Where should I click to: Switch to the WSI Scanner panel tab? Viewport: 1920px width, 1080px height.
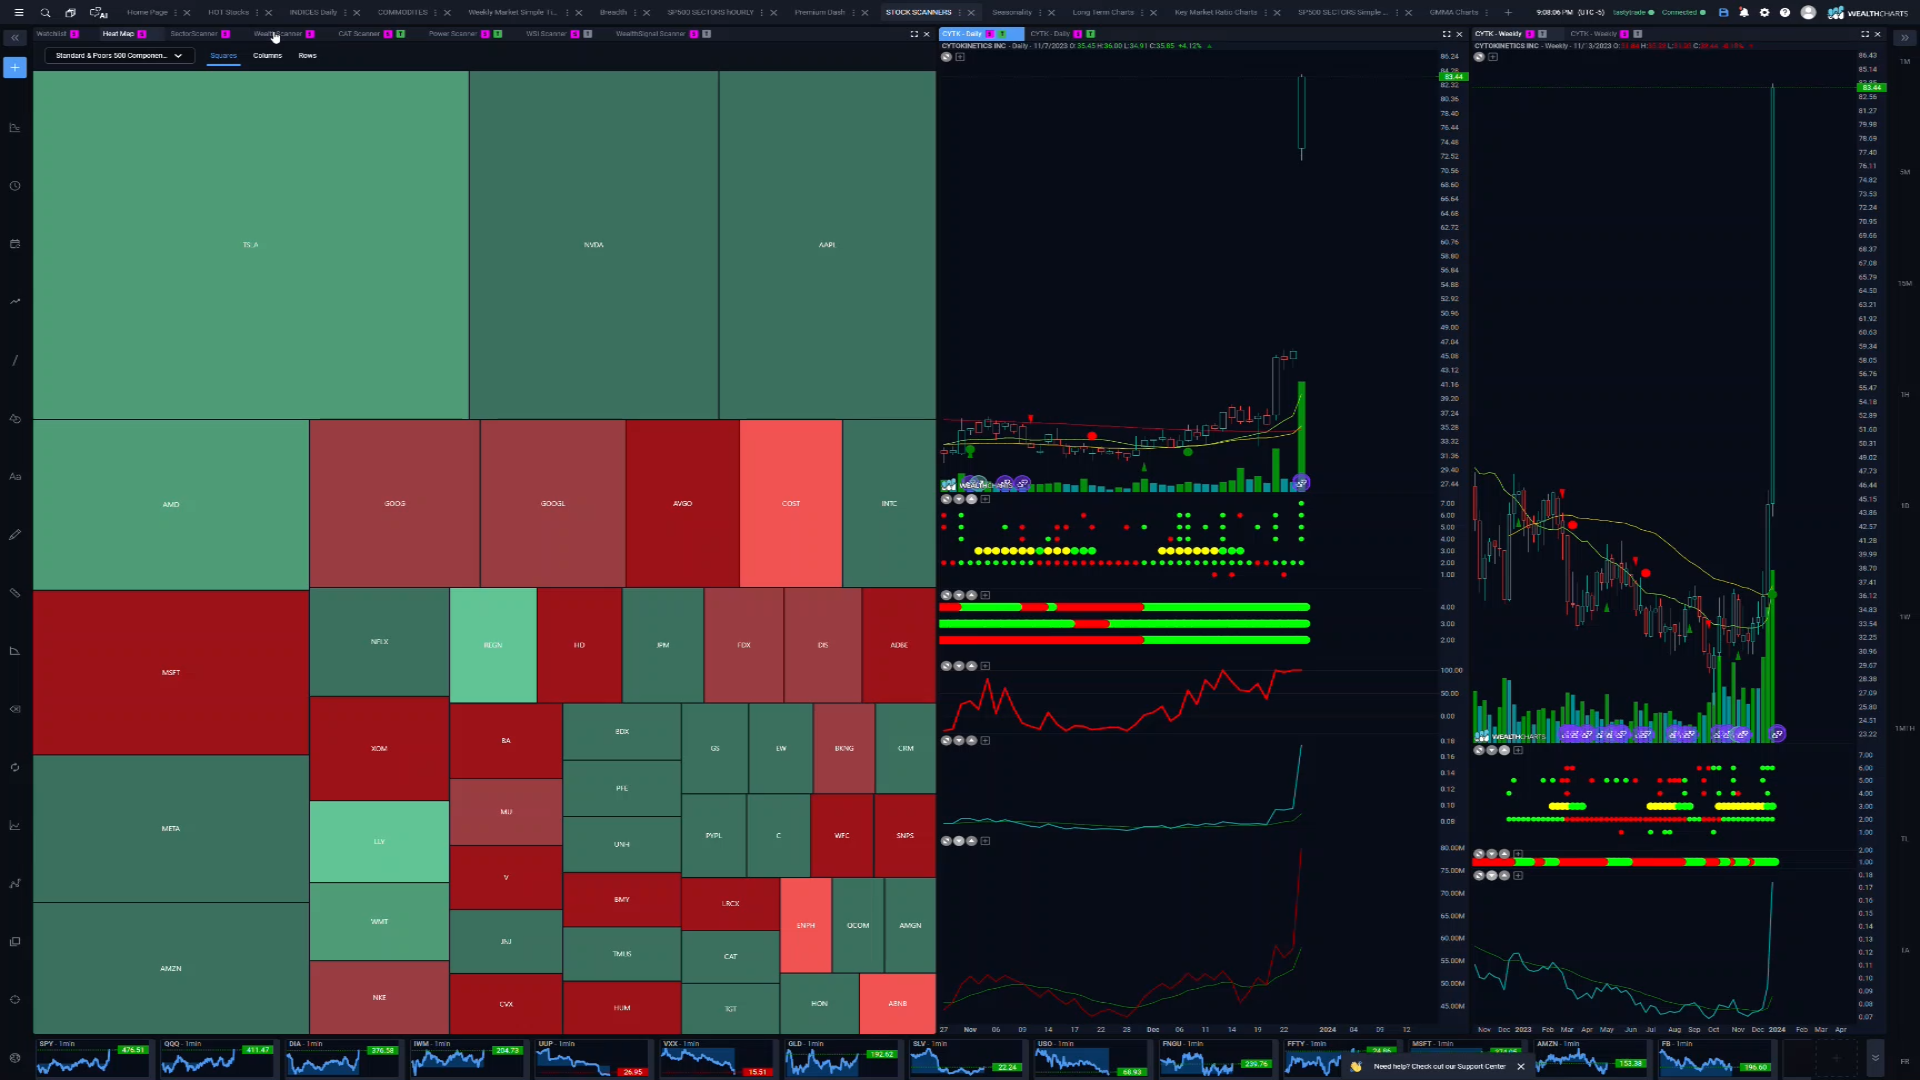(x=546, y=34)
